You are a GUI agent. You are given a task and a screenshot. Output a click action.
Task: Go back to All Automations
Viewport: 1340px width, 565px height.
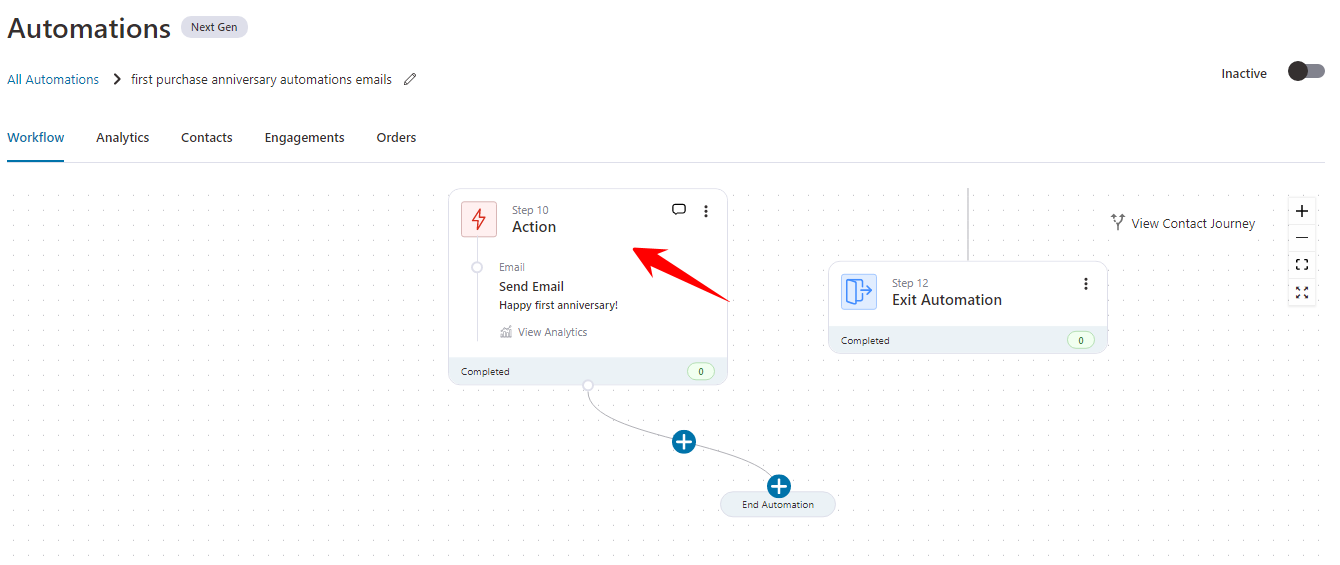[x=53, y=80]
